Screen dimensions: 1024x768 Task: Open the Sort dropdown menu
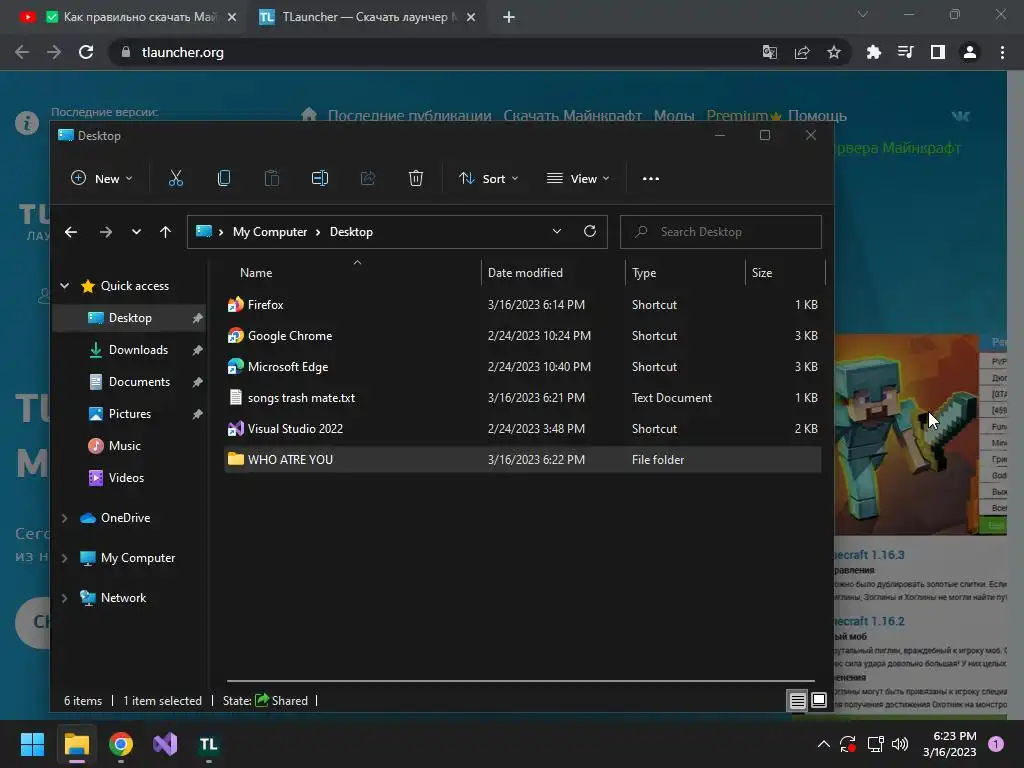(x=488, y=178)
